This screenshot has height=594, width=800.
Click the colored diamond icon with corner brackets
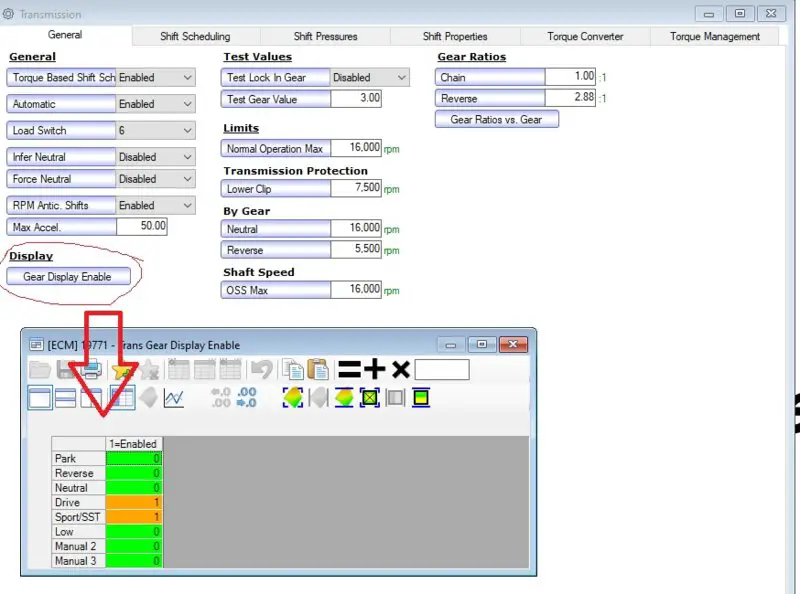(x=293, y=398)
